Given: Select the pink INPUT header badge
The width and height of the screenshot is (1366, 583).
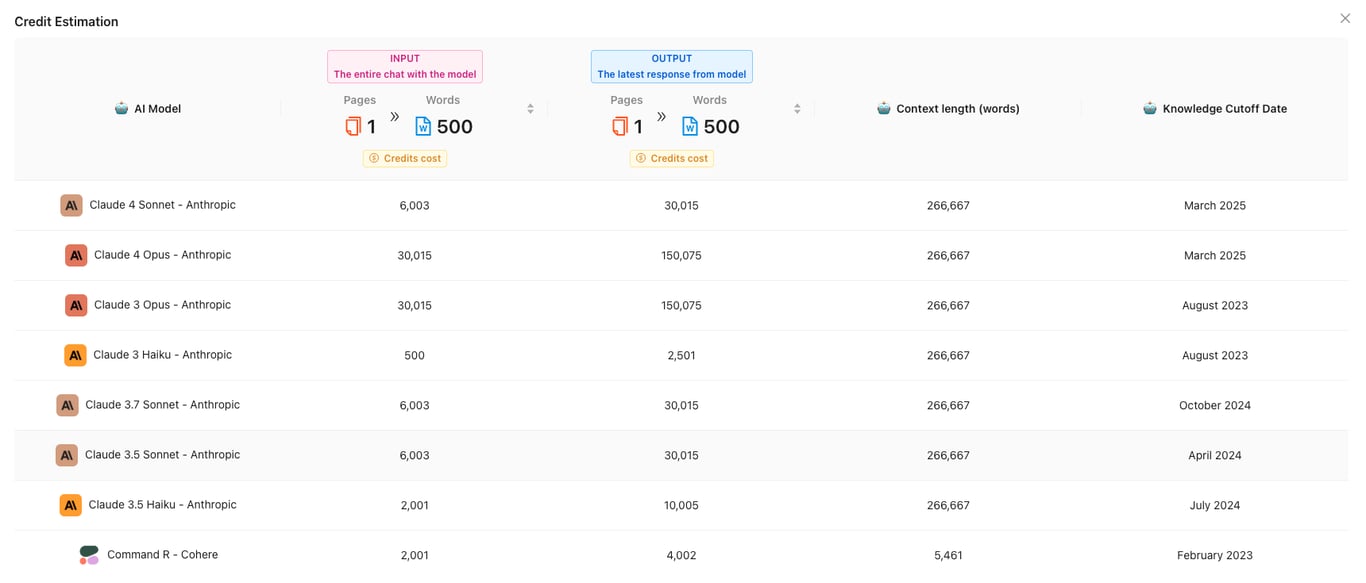Looking at the screenshot, I should pos(404,65).
